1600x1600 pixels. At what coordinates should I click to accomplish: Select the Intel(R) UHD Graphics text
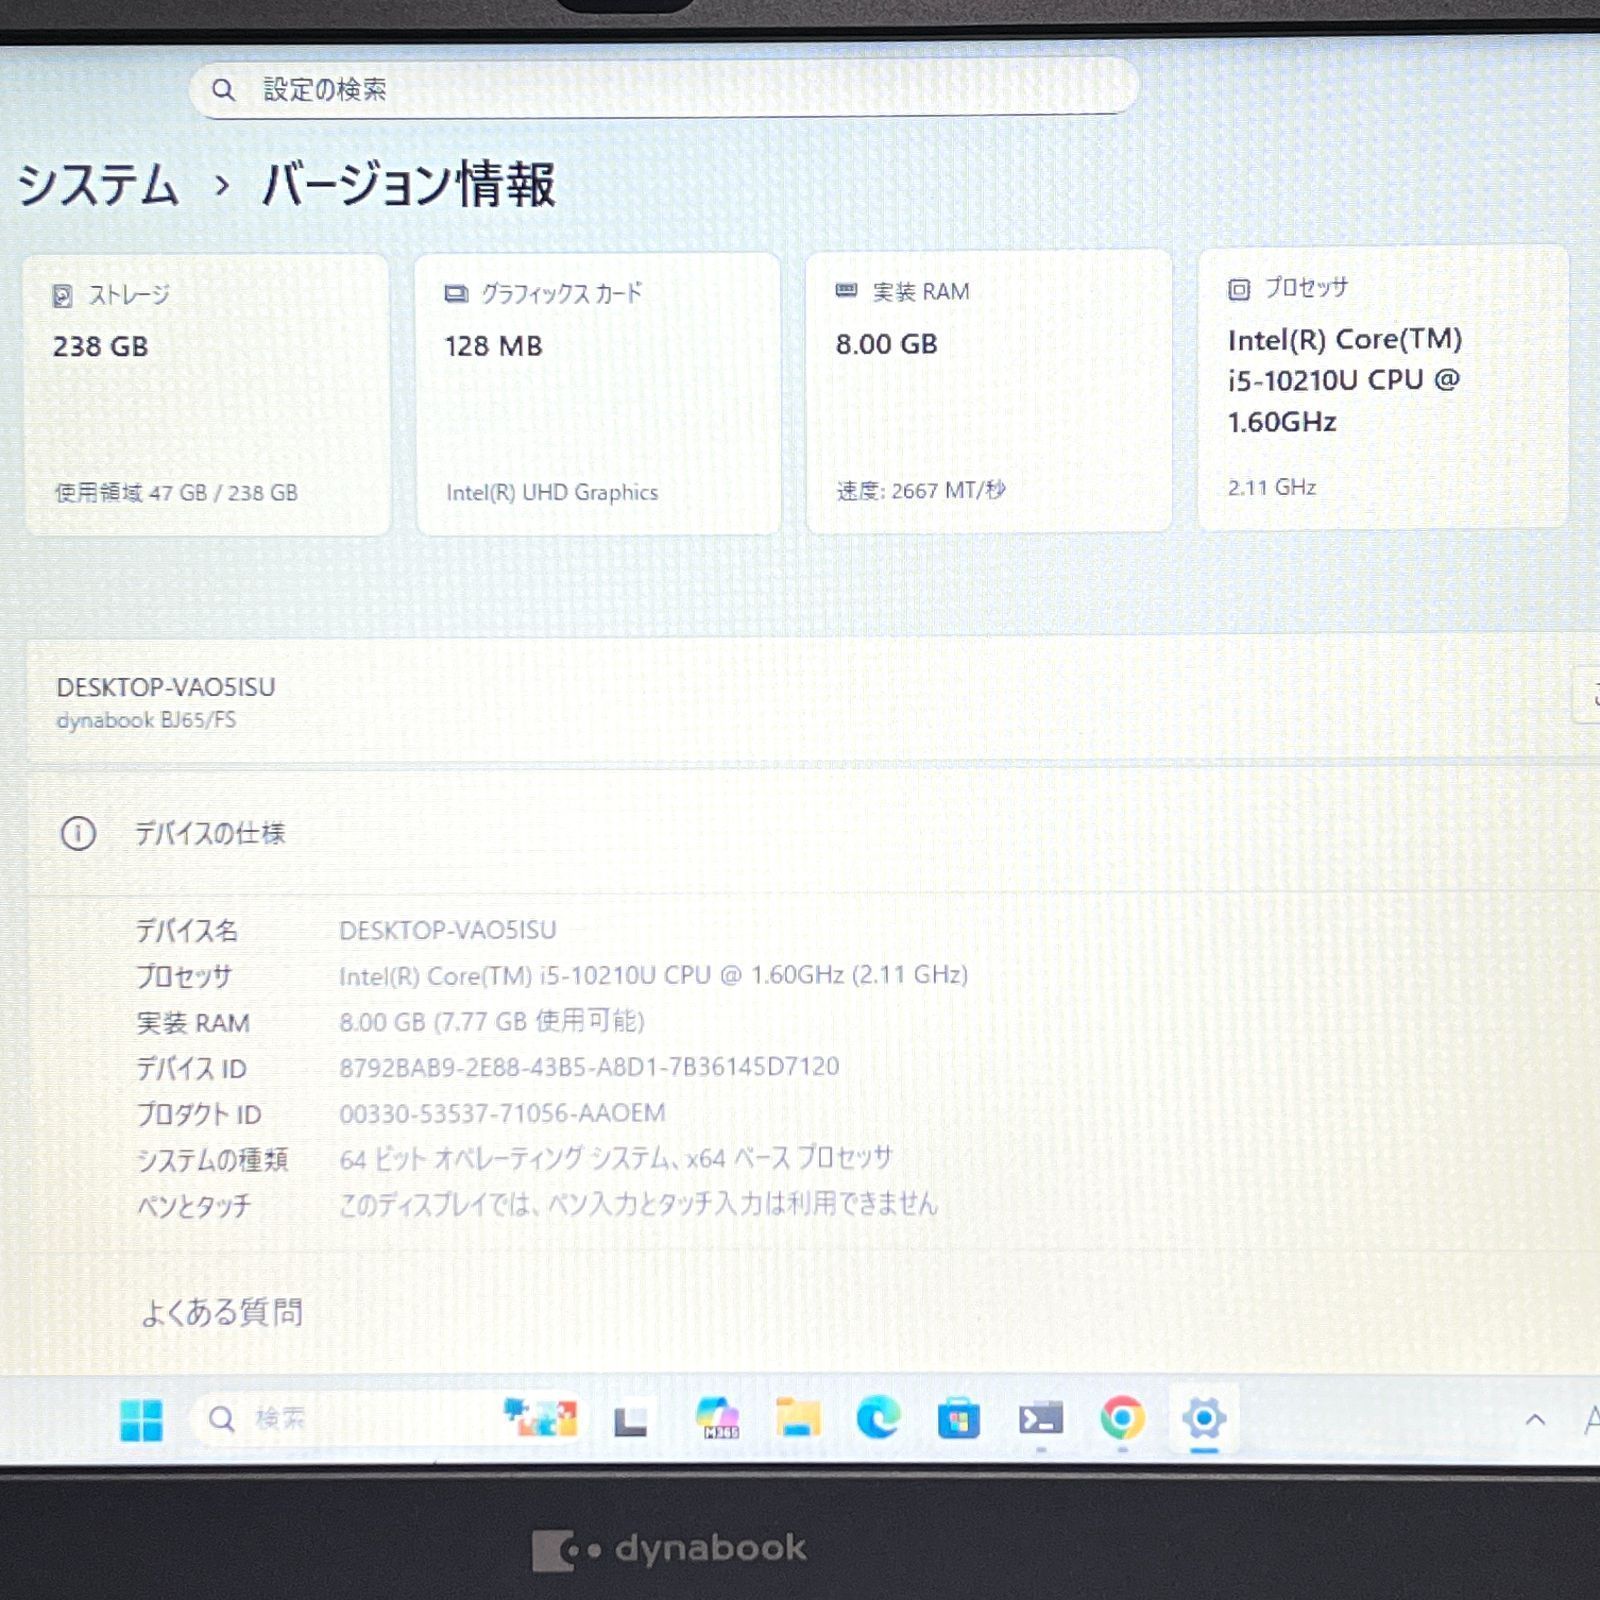tap(552, 492)
